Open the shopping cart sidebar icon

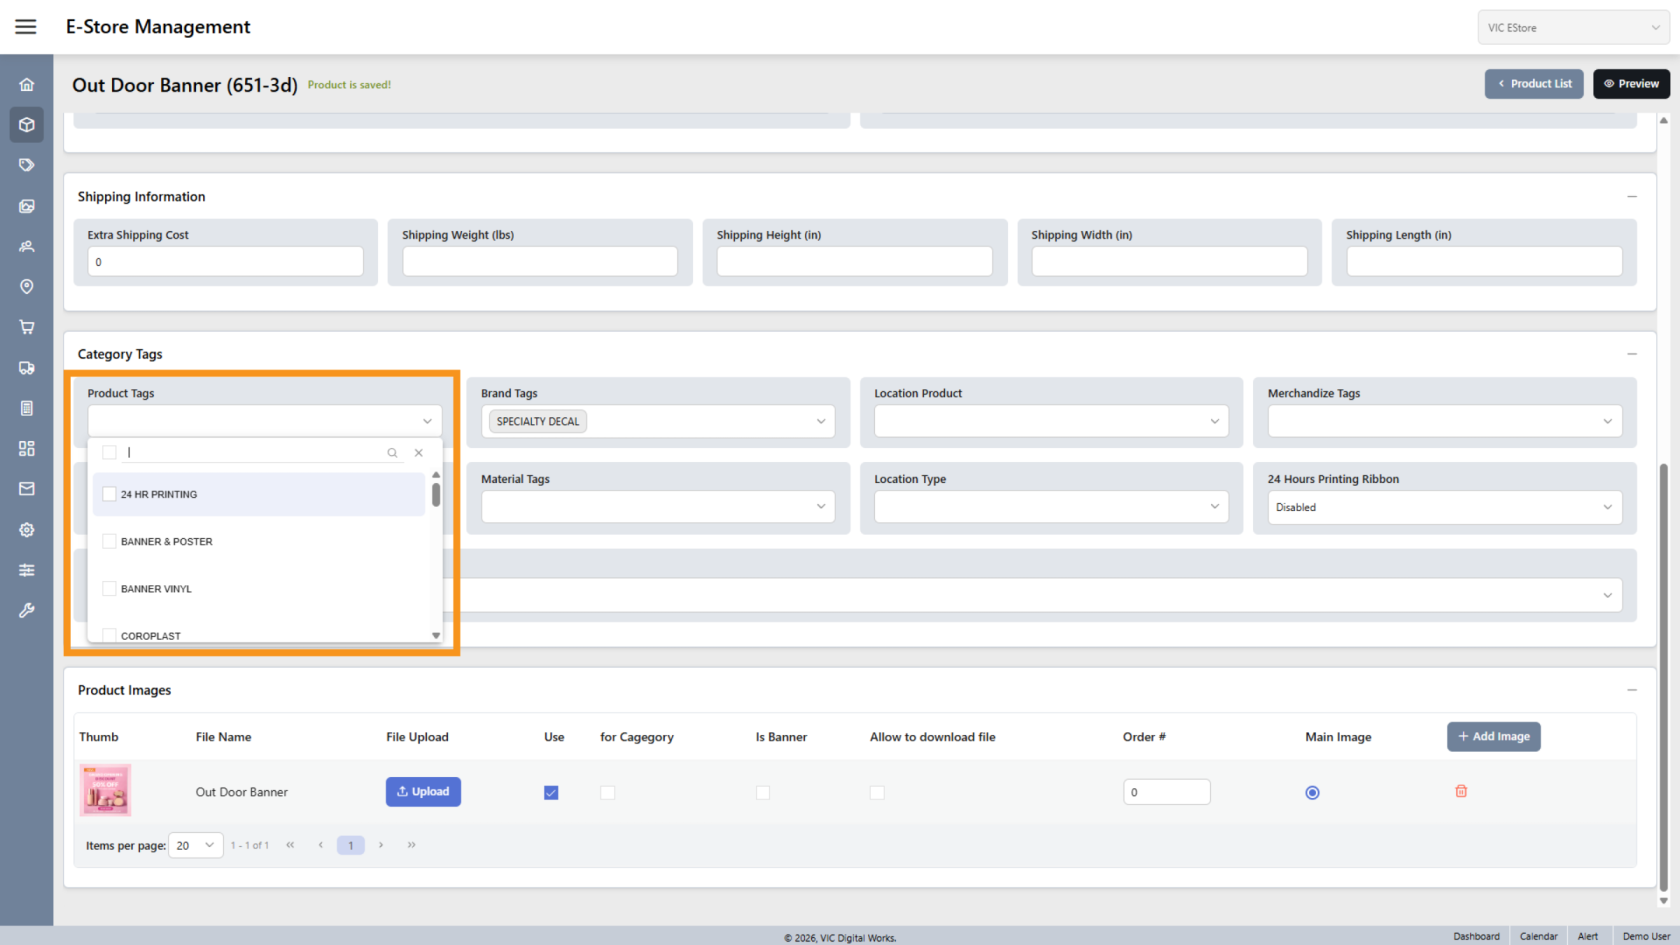pyautogui.click(x=27, y=327)
